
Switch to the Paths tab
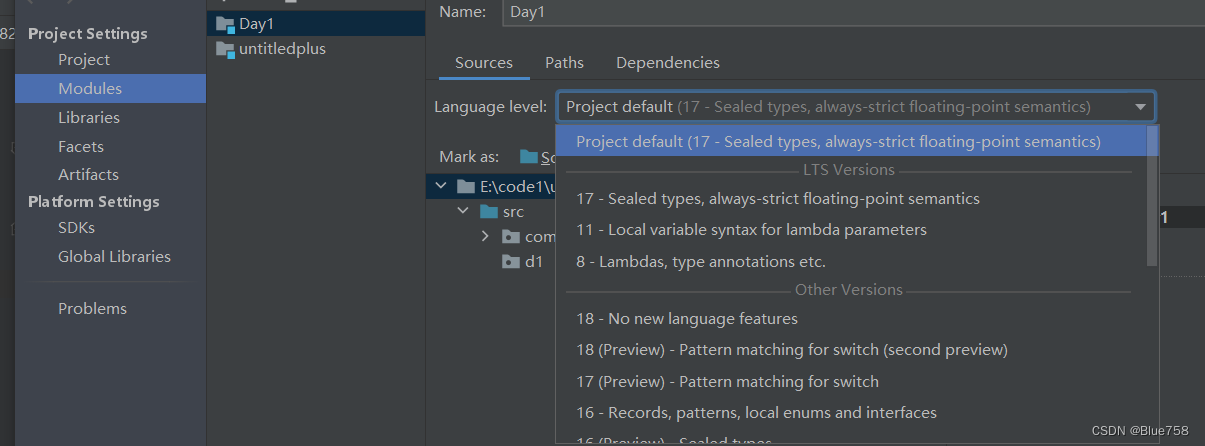(x=564, y=63)
